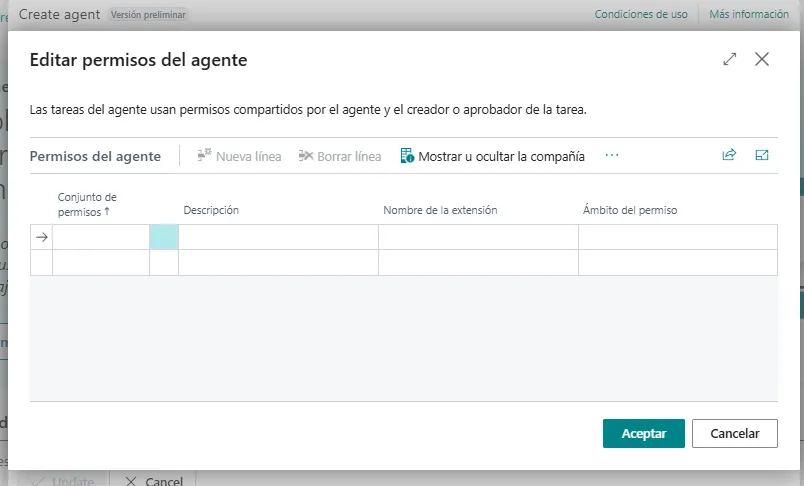Close the Editar permisos del agente dialog

click(762, 60)
